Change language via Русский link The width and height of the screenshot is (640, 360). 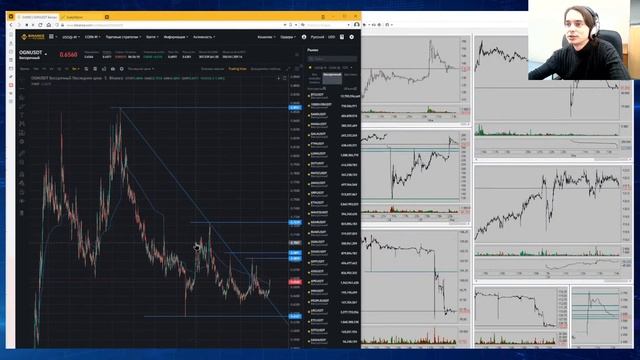[x=317, y=37]
